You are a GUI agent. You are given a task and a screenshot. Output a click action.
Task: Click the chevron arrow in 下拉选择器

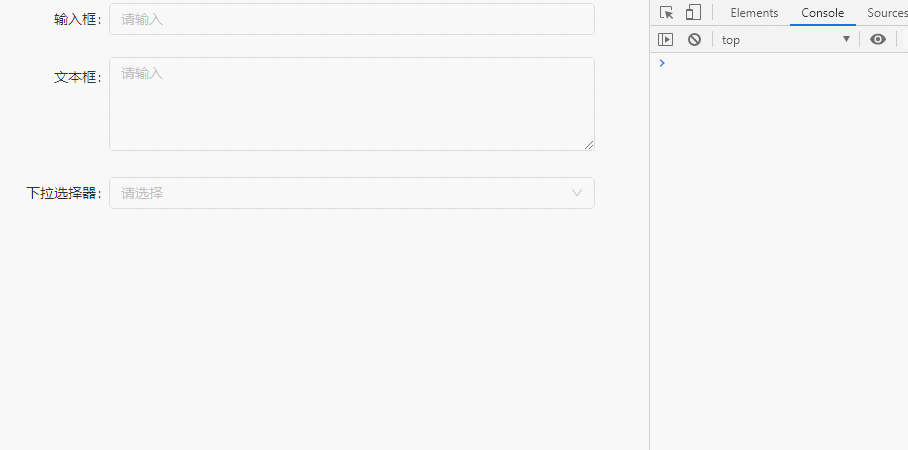coord(577,193)
